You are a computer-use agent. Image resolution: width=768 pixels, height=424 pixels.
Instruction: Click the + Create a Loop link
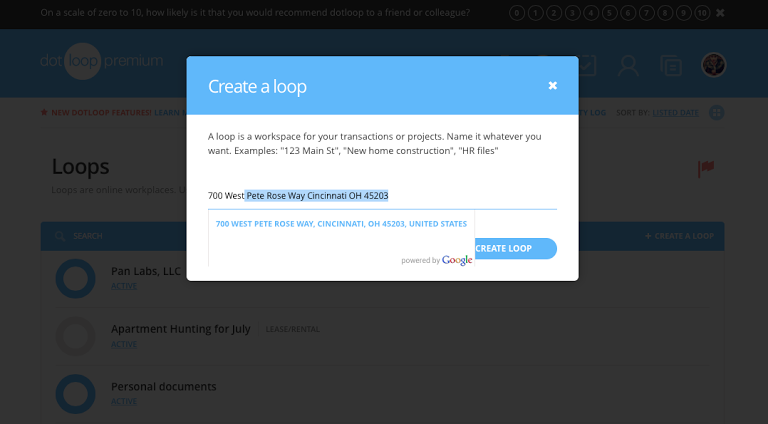679,236
